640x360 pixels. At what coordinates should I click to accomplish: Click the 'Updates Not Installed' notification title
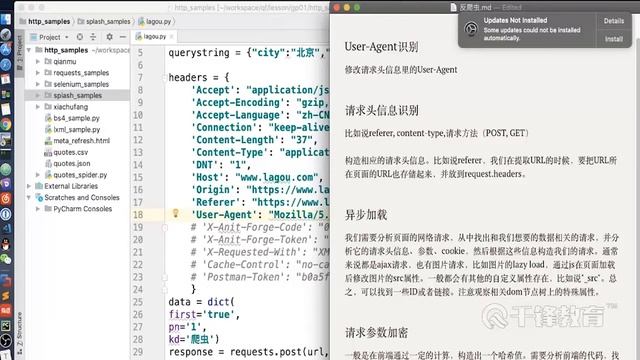pyautogui.click(x=515, y=20)
